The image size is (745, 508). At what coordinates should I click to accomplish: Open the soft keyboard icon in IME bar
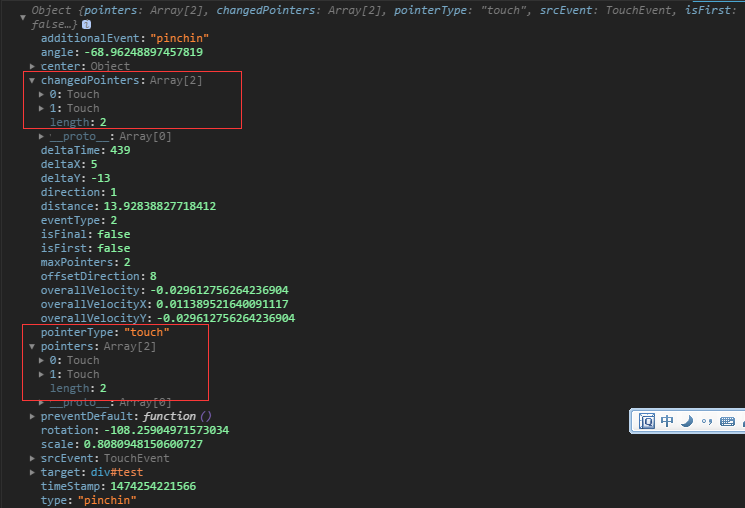tap(727, 422)
